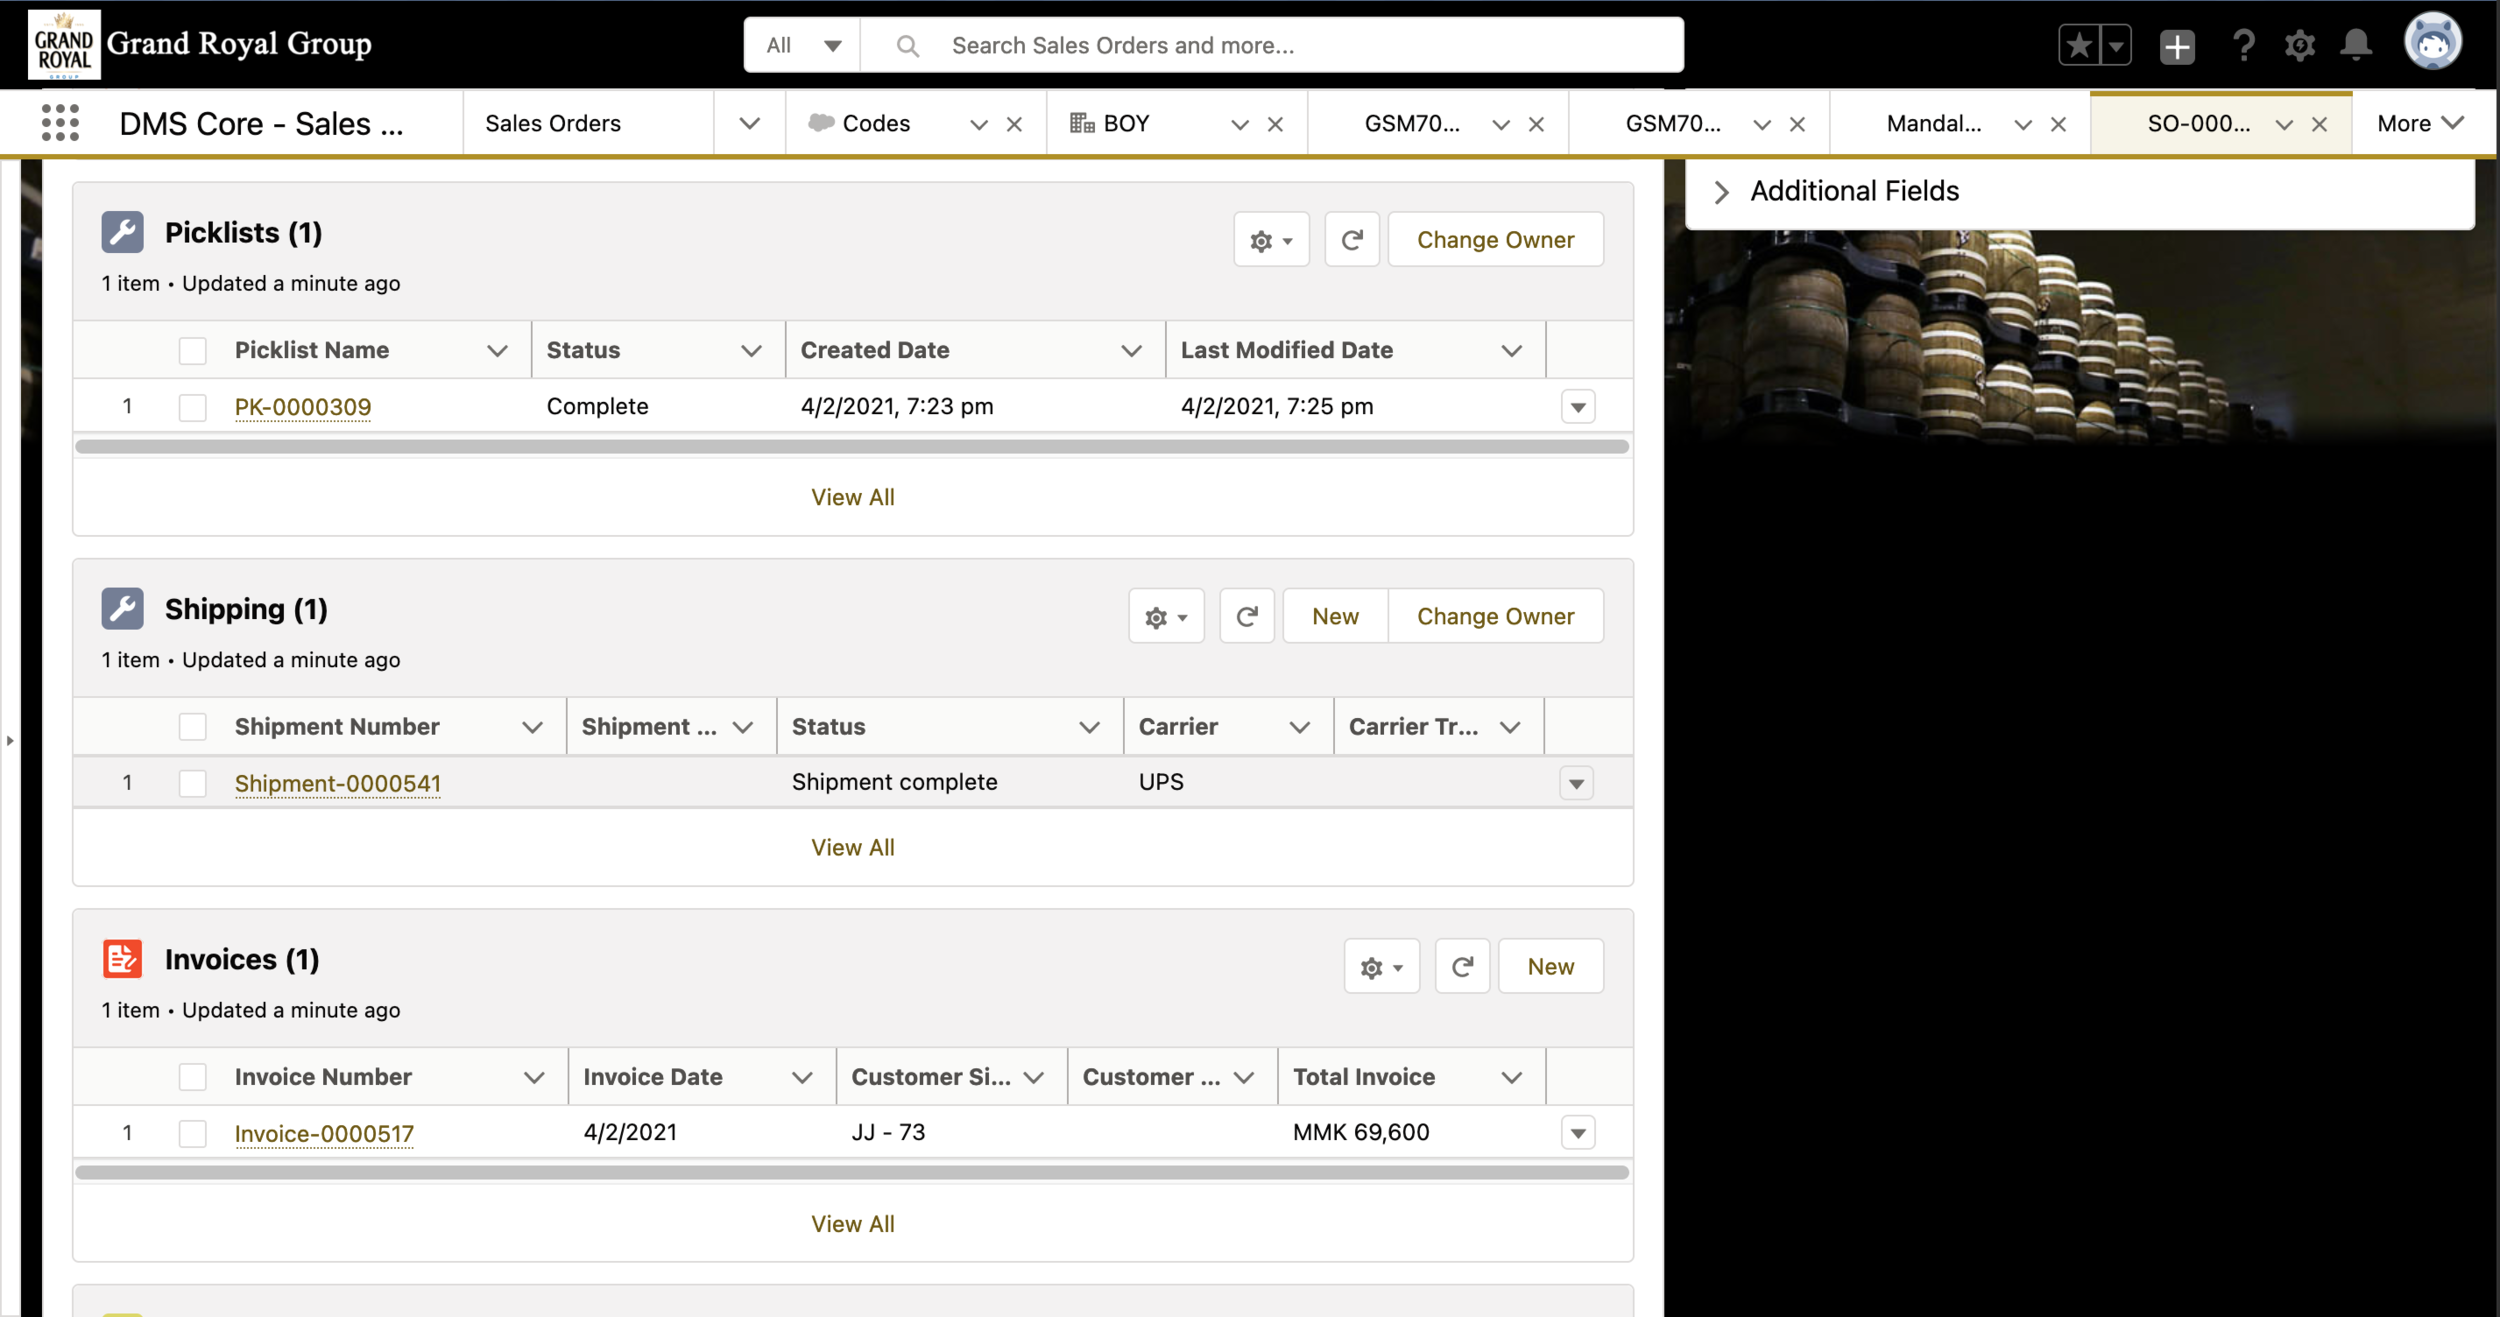Click the Help question mark icon
This screenshot has width=2500, height=1317.
(2243, 45)
